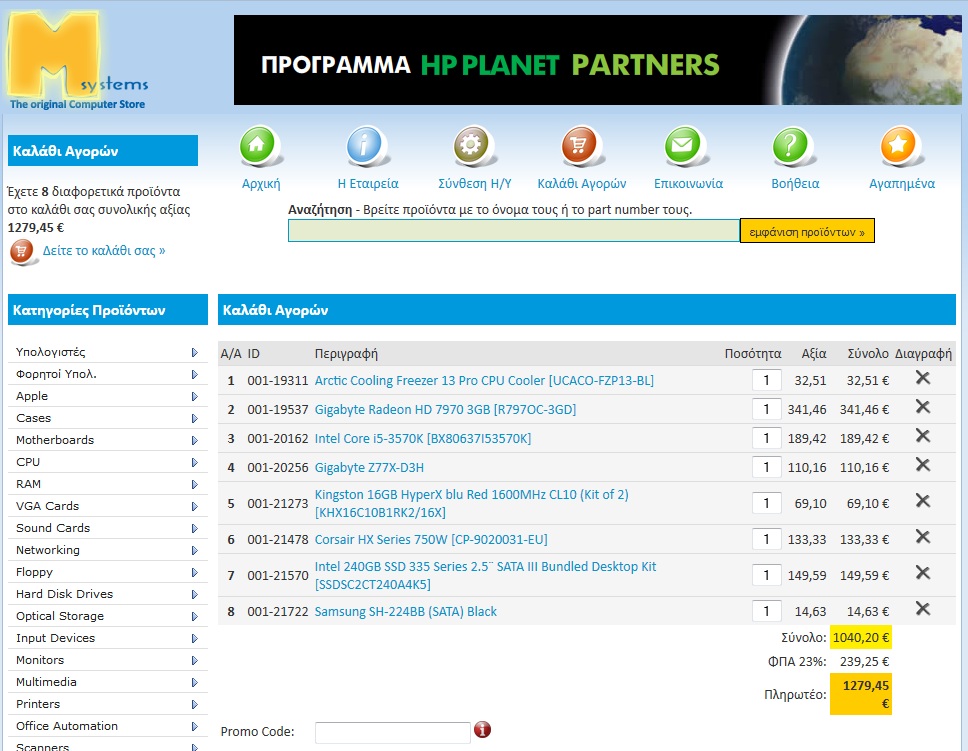Remove Gigabyte Radeon HD 7970 from cart
This screenshot has width=968, height=751.
click(922, 407)
